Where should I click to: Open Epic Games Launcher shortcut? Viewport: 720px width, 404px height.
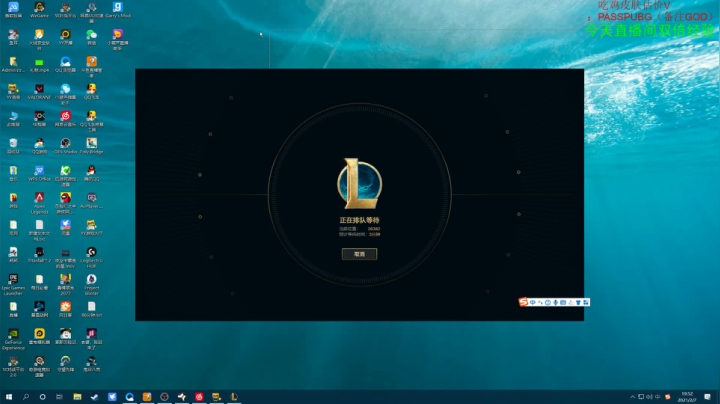(x=13, y=285)
